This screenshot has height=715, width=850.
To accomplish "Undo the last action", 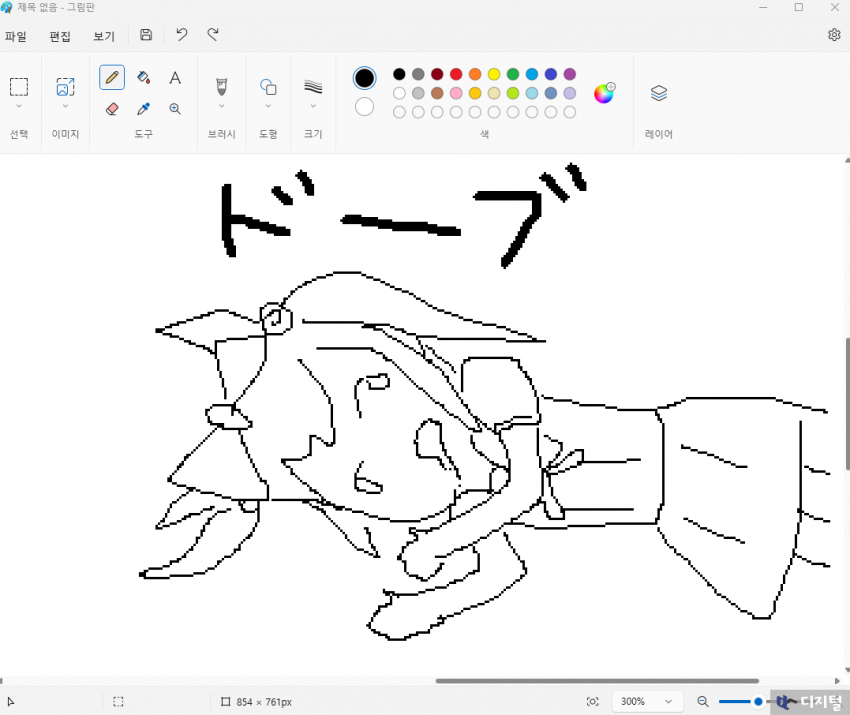I will coord(182,35).
